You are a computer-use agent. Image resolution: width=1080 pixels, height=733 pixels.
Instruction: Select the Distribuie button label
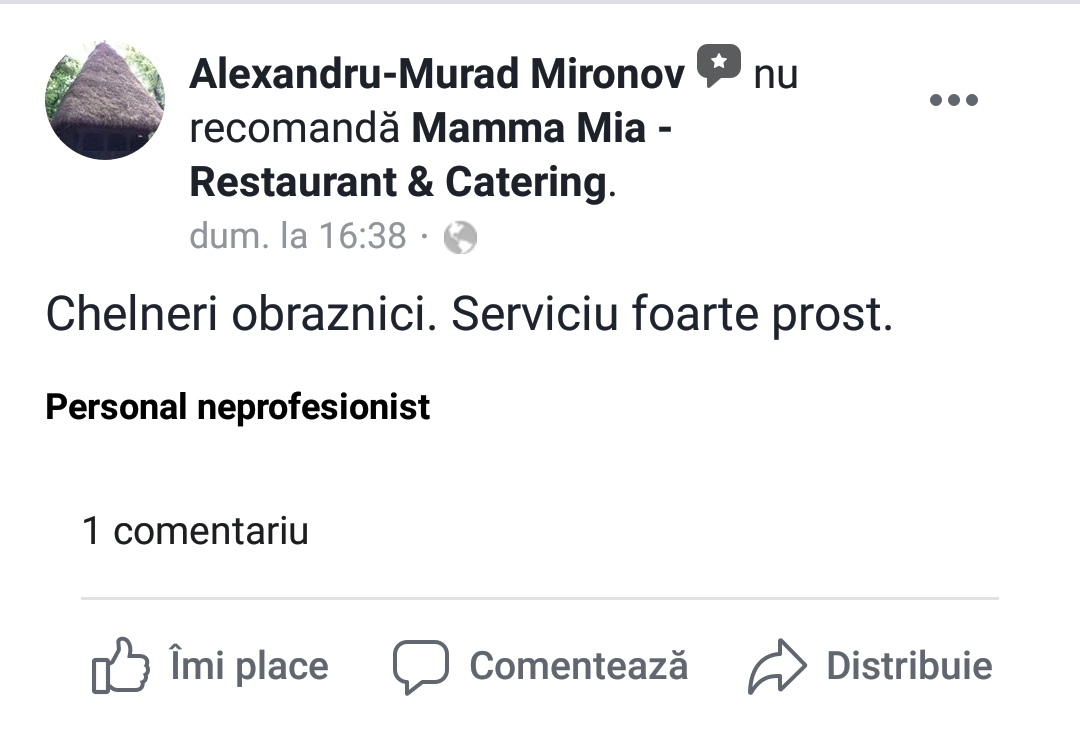(x=909, y=666)
